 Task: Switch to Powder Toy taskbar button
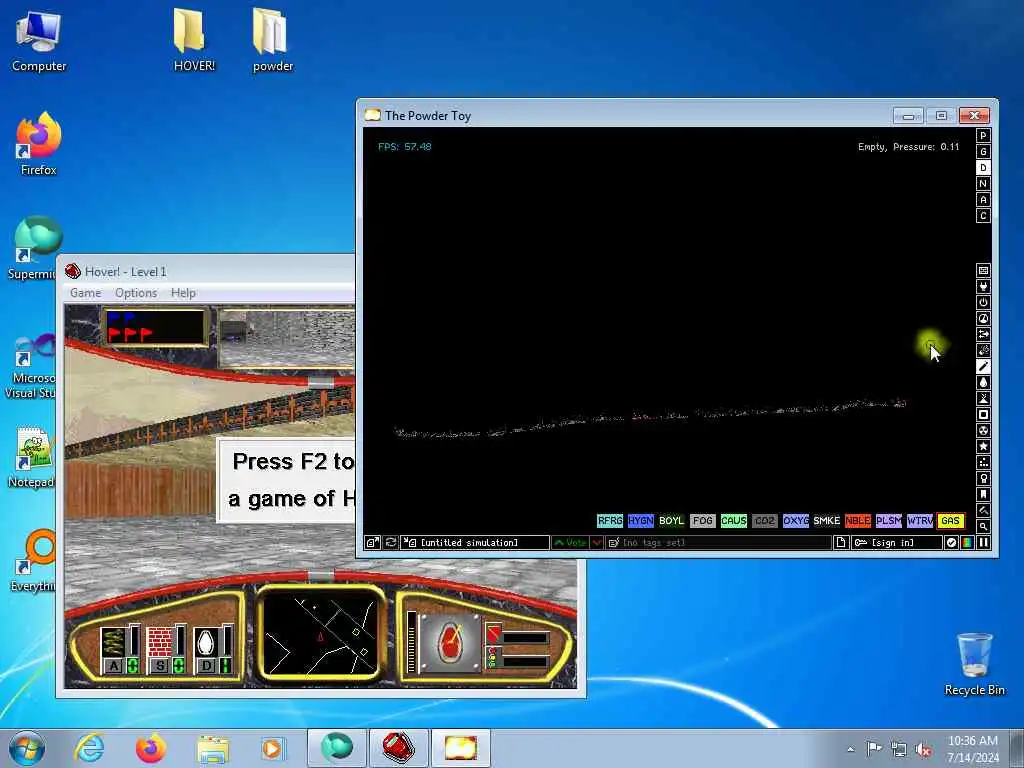460,748
